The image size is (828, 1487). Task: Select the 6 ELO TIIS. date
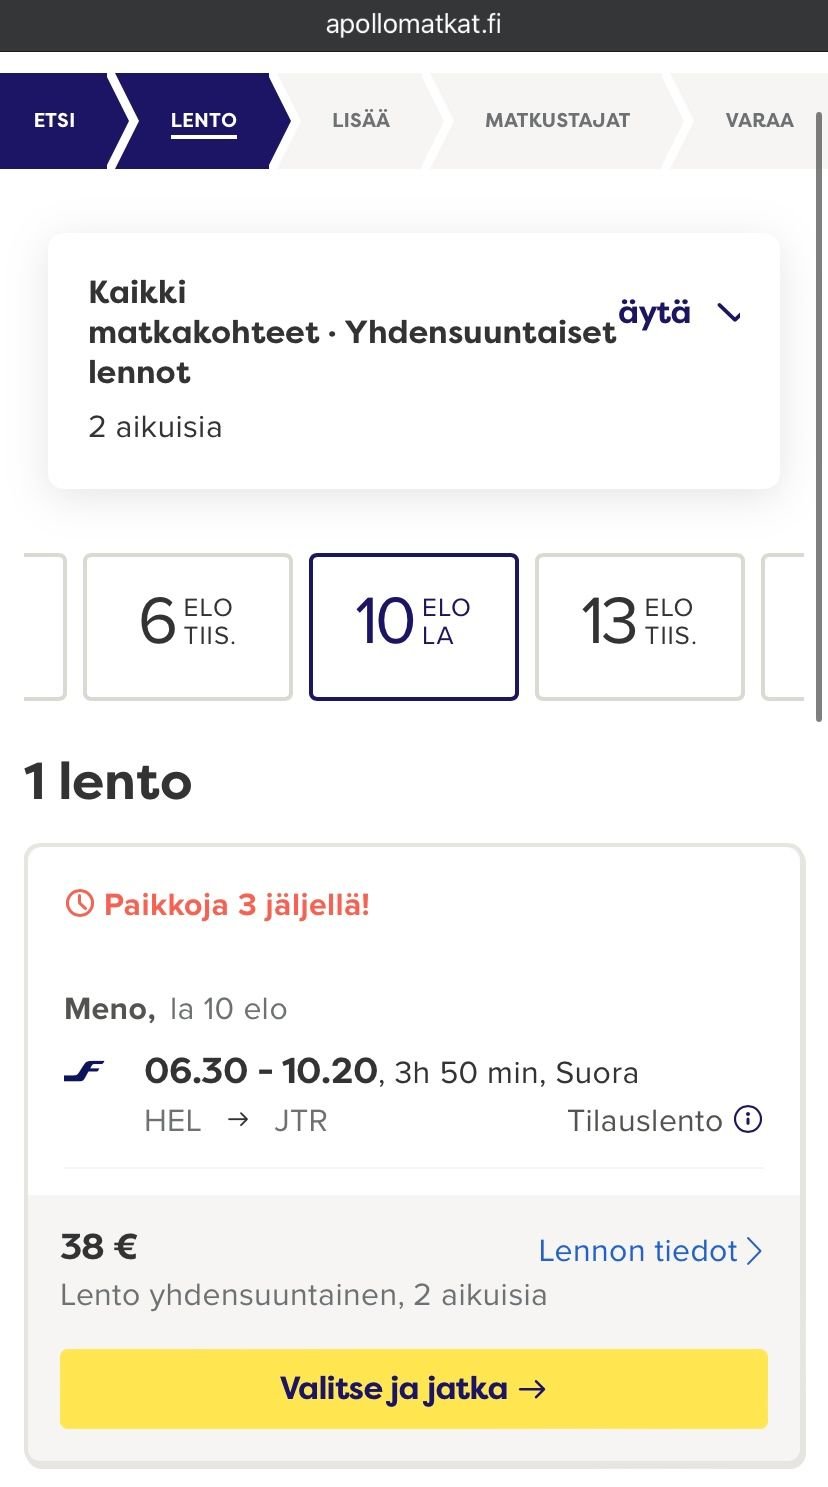point(188,627)
